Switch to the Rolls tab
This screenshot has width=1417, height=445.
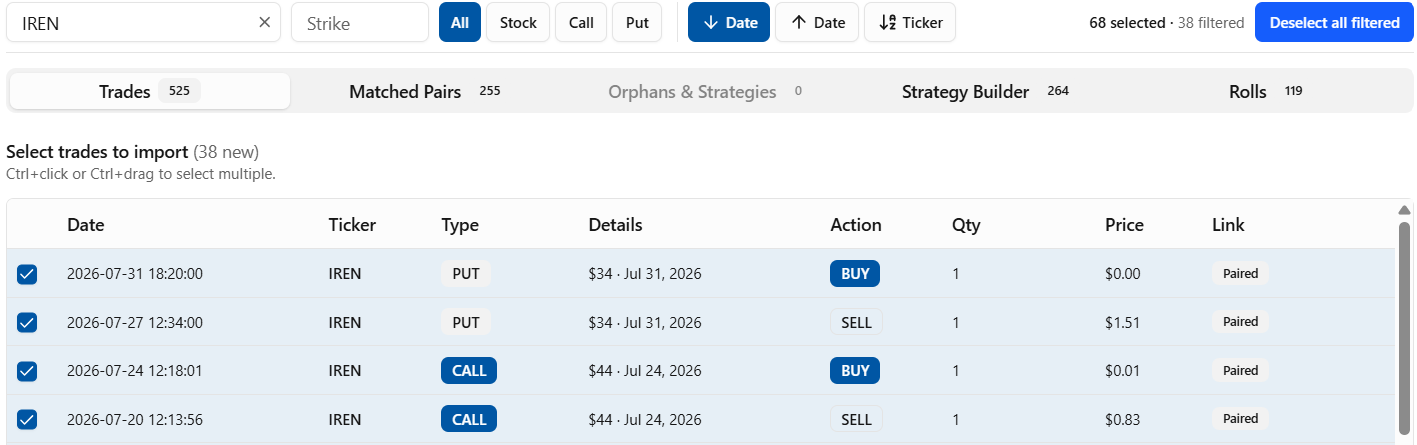pos(1265,91)
